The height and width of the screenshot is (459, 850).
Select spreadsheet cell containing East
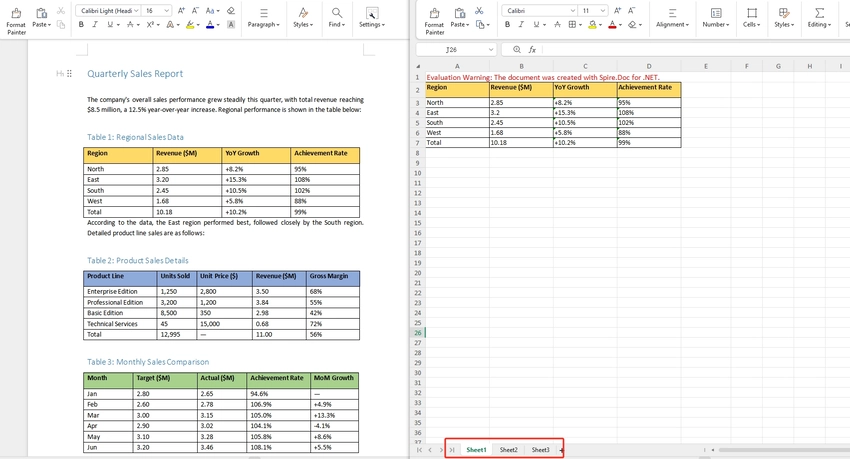458,113
